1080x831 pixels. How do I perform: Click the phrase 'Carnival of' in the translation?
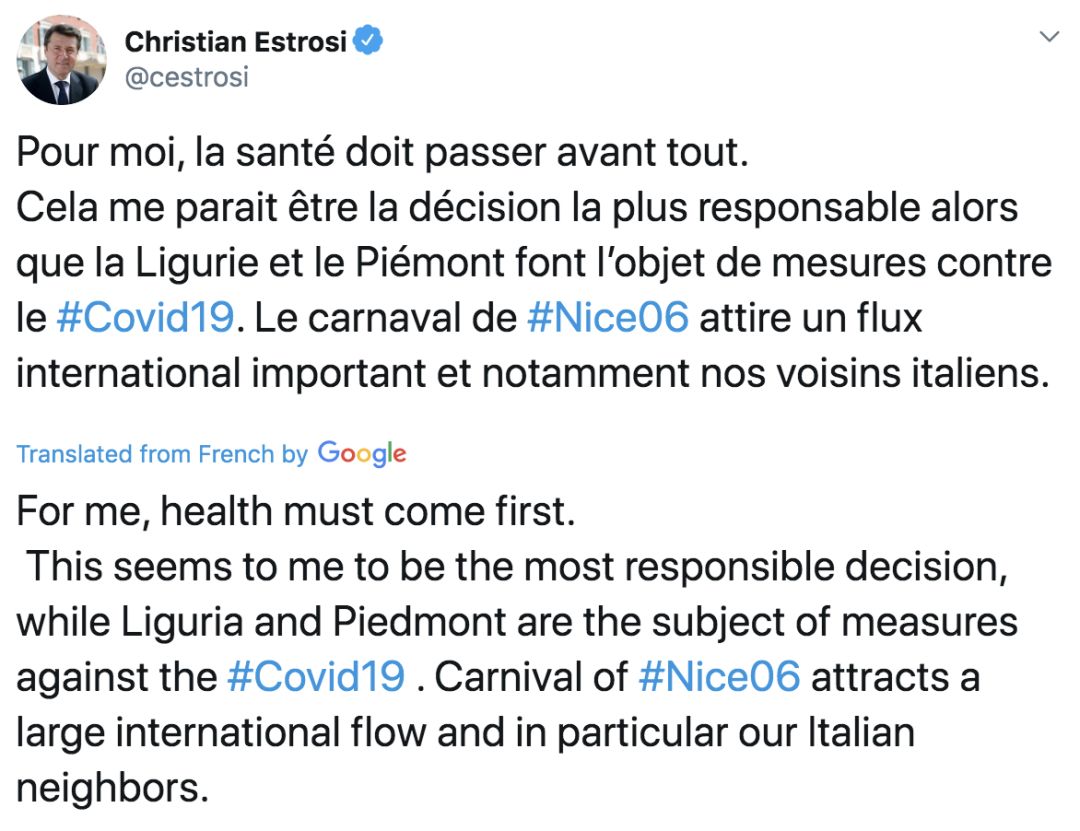531,677
